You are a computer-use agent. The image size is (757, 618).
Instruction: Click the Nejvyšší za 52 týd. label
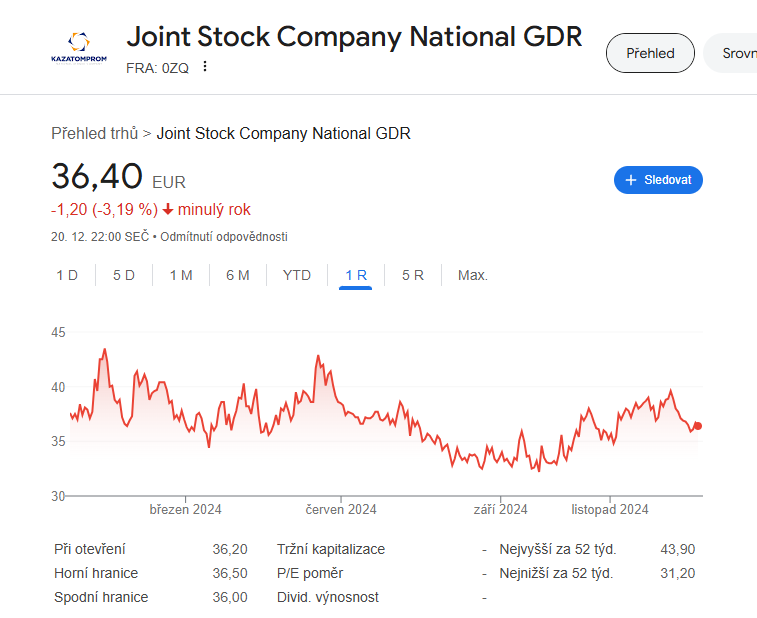click(558, 549)
